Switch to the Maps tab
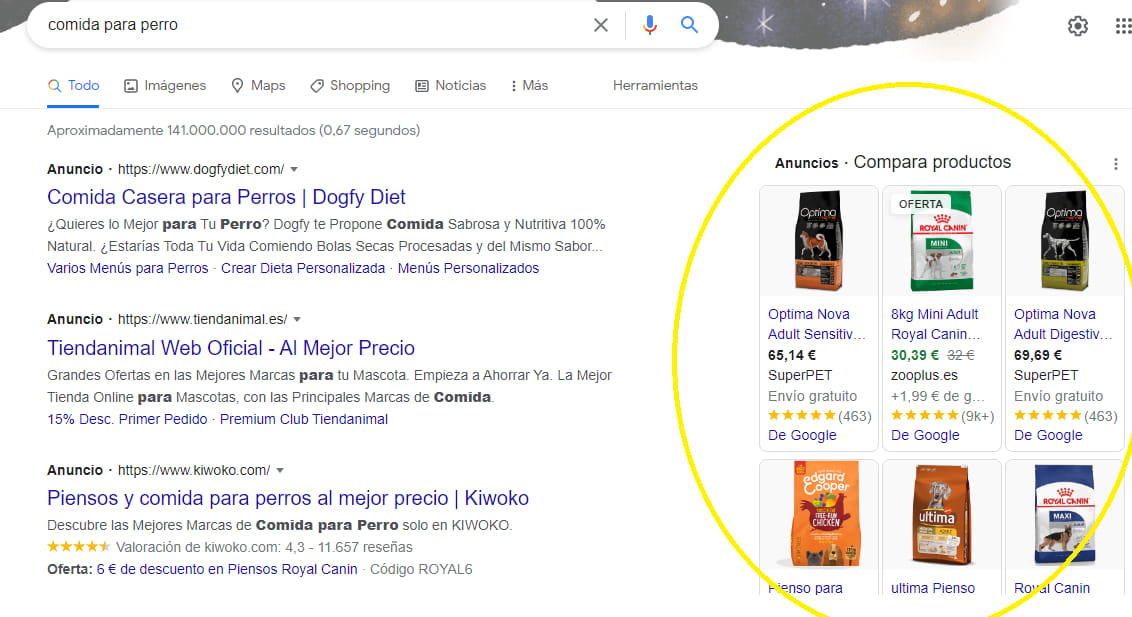Image resolution: width=1132 pixels, height=617 pixels. pyautogui.click(x=258, y=86)
